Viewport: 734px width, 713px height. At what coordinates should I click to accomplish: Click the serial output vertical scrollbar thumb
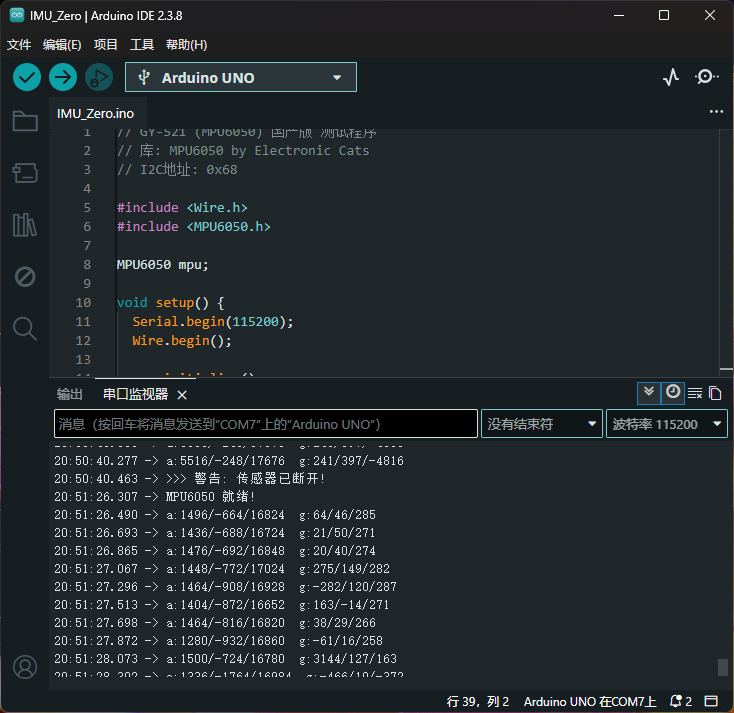tap(722, 667)
